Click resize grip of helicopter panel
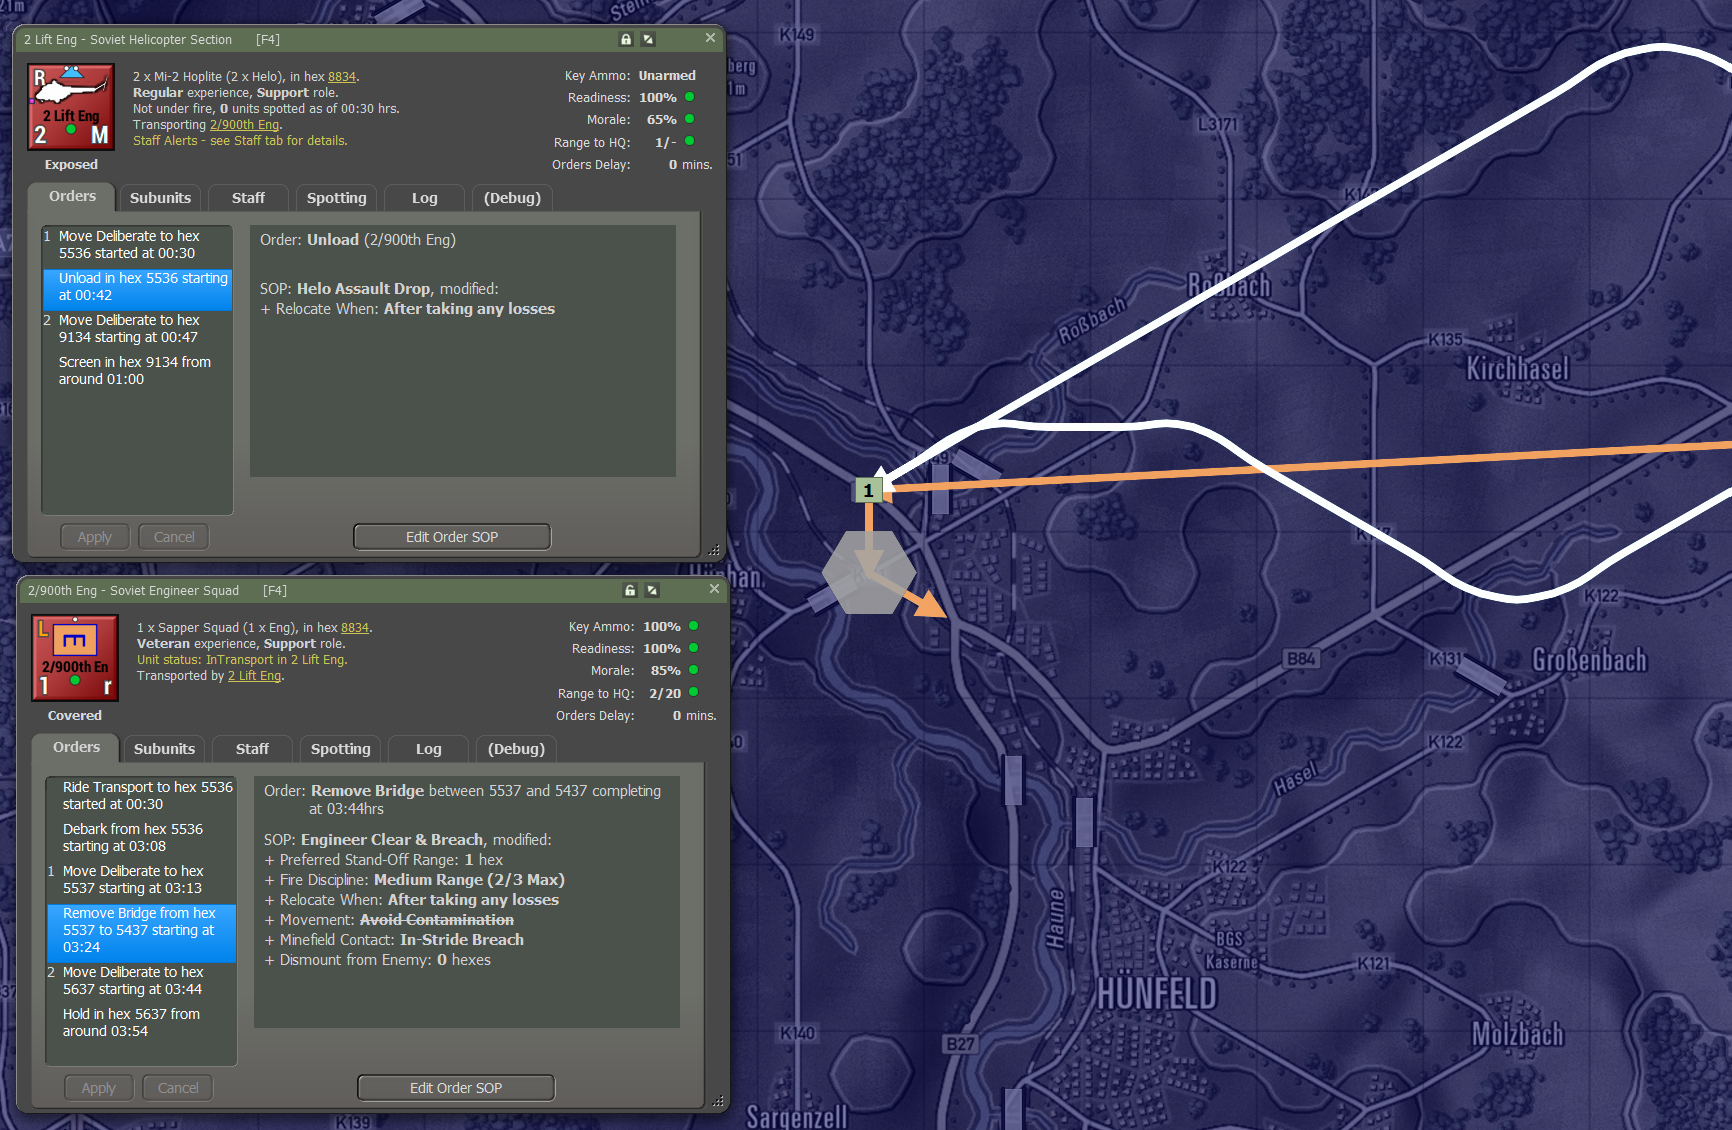Screen dimensions: 1732x1130 point(714,550)
